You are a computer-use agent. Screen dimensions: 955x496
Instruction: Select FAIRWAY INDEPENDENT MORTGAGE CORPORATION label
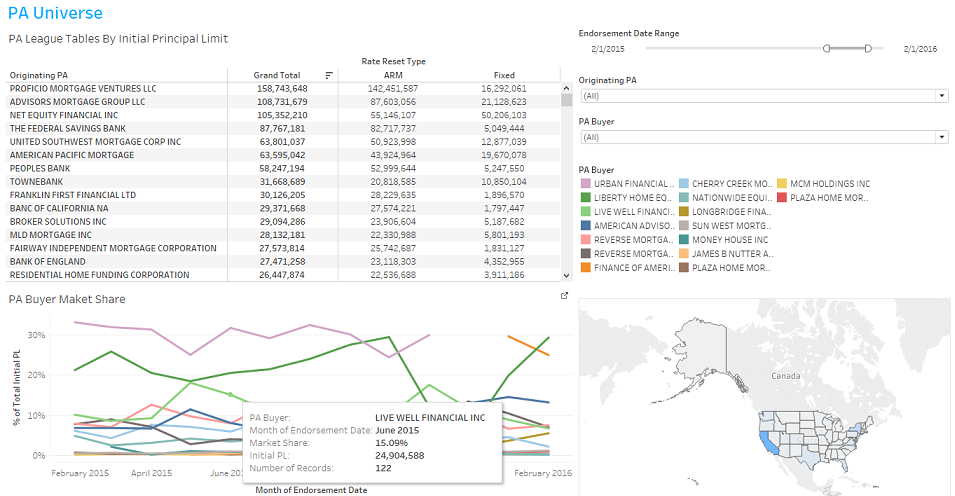[x=113, y=249]
